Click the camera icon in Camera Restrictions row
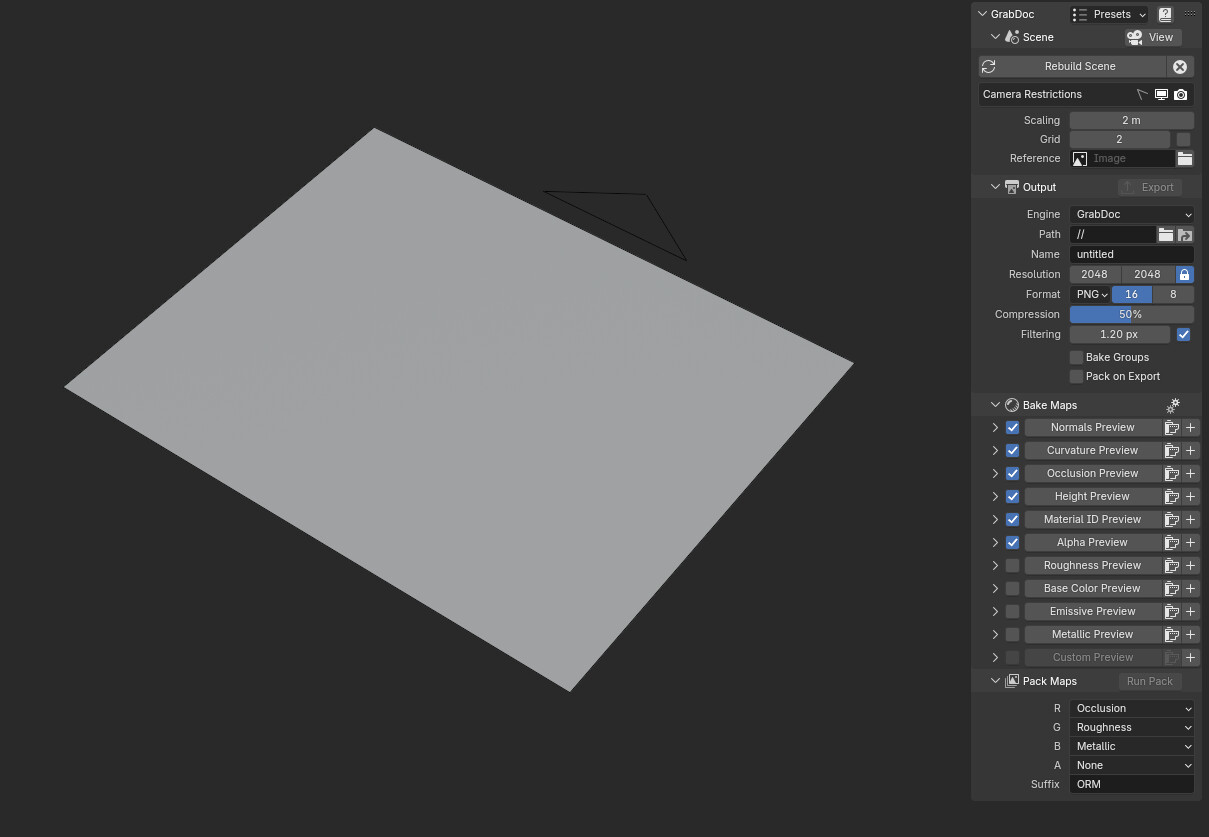 click(1181, 94)
